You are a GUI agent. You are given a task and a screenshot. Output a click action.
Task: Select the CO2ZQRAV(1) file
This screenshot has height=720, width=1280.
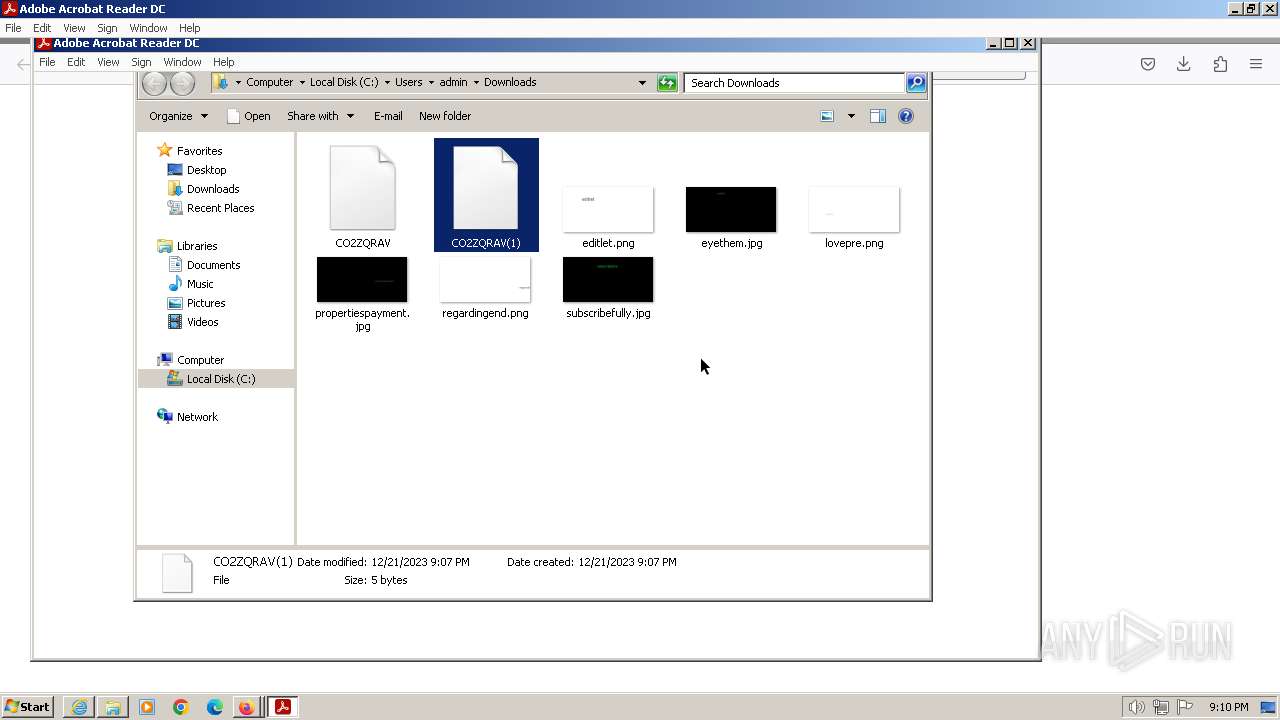[486, 195]
